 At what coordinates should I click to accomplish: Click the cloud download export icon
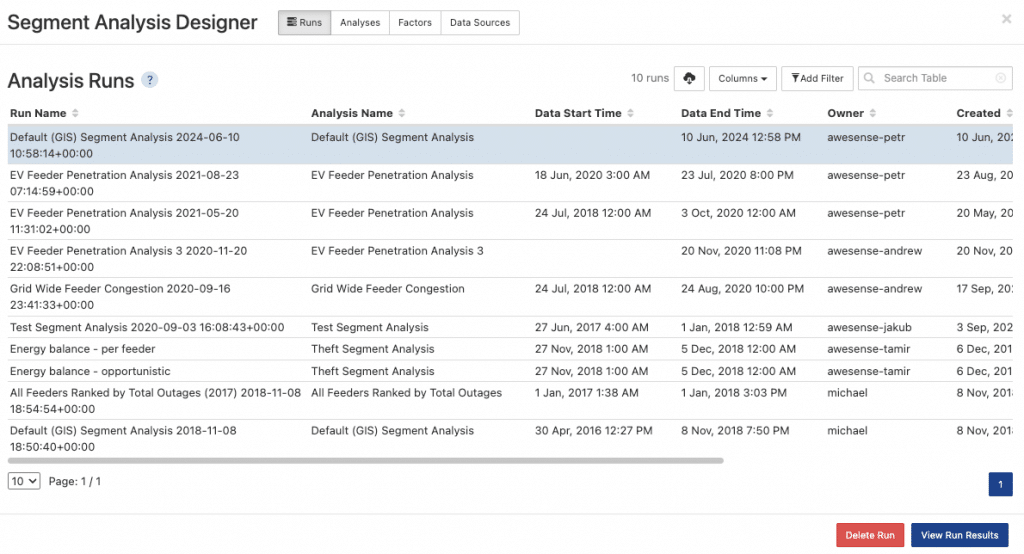pyautogui.click(x=689, y=78)
